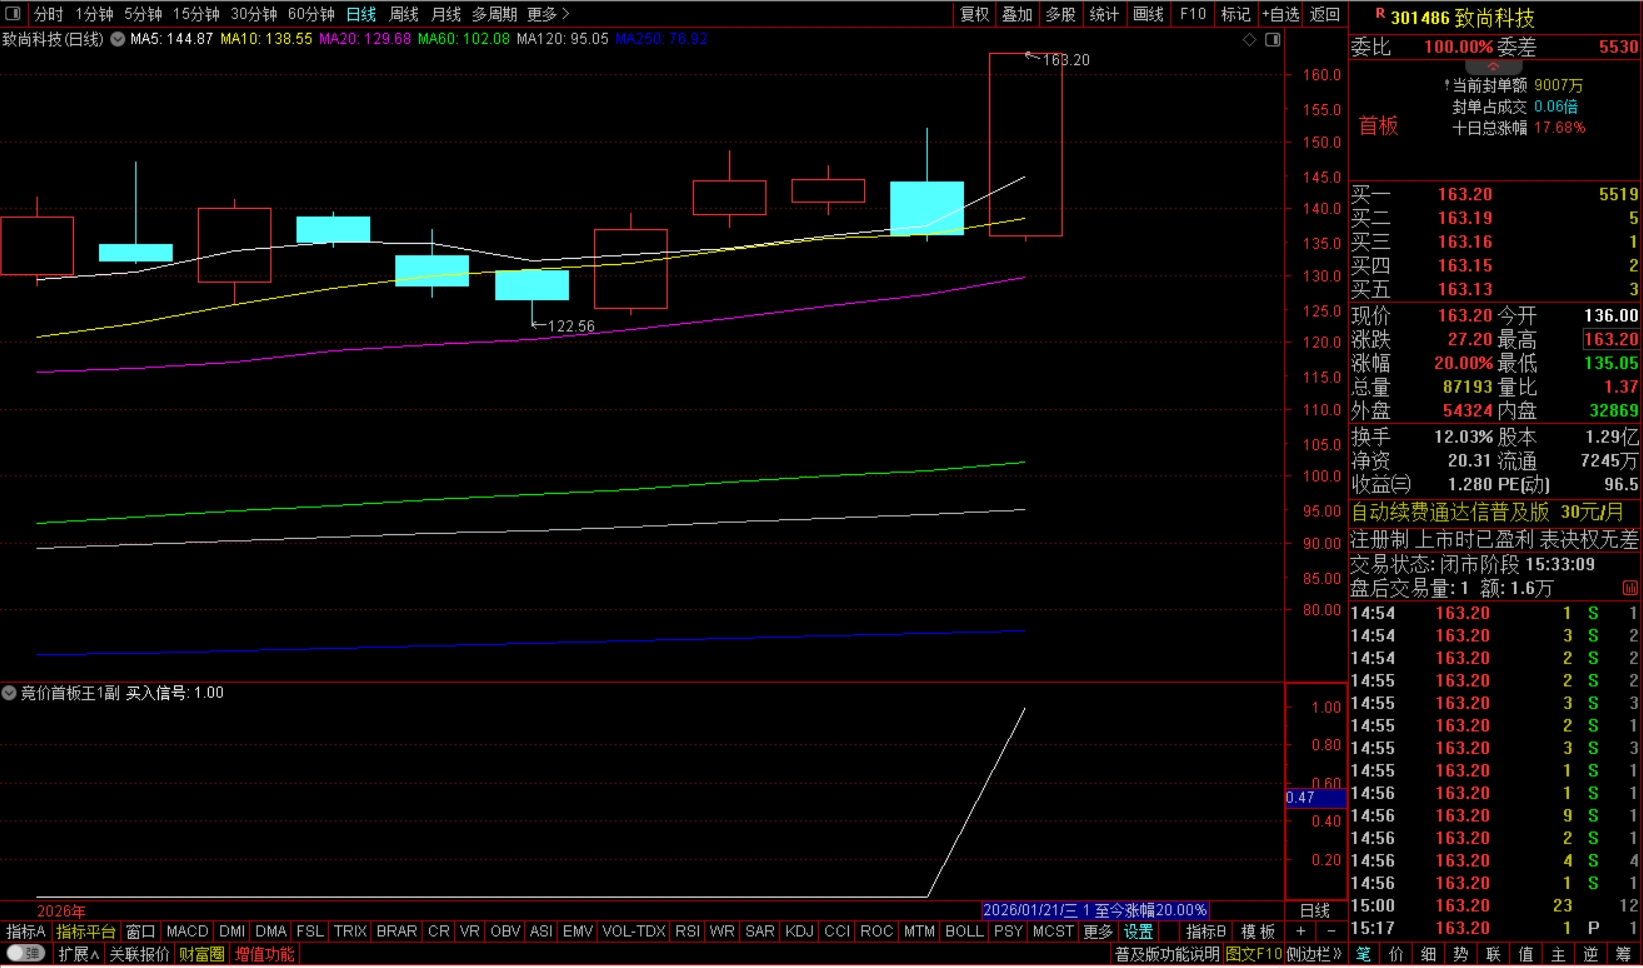Open F10 company info
This screenshot has width=1643, height=968.
(1192, 14)
